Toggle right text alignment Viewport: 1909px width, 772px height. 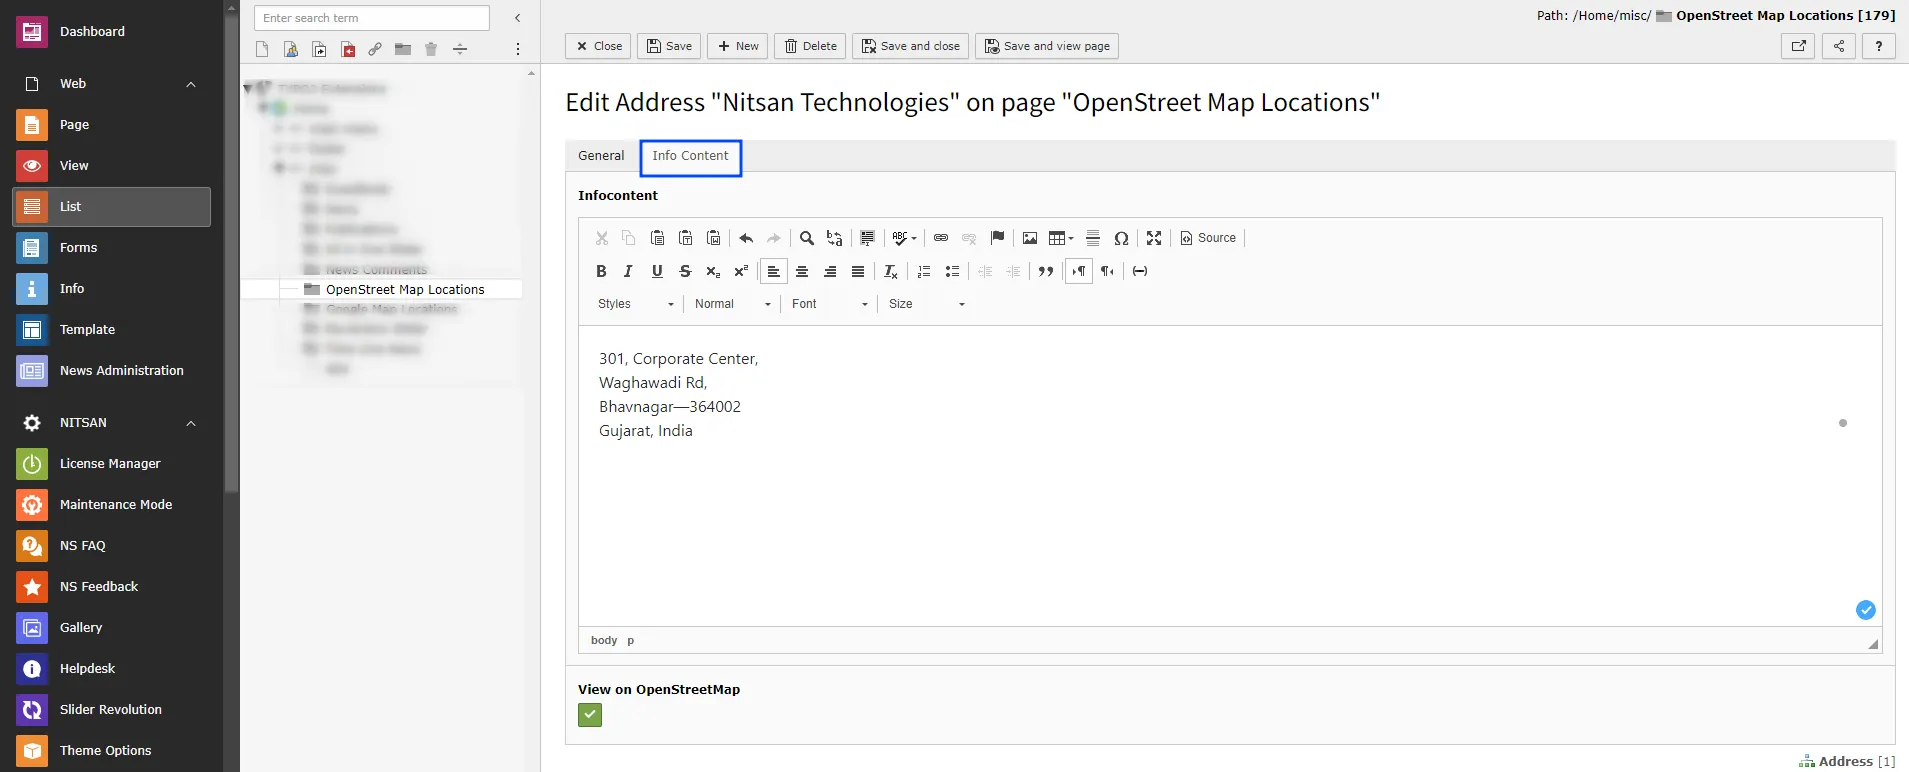pos(830,271)
